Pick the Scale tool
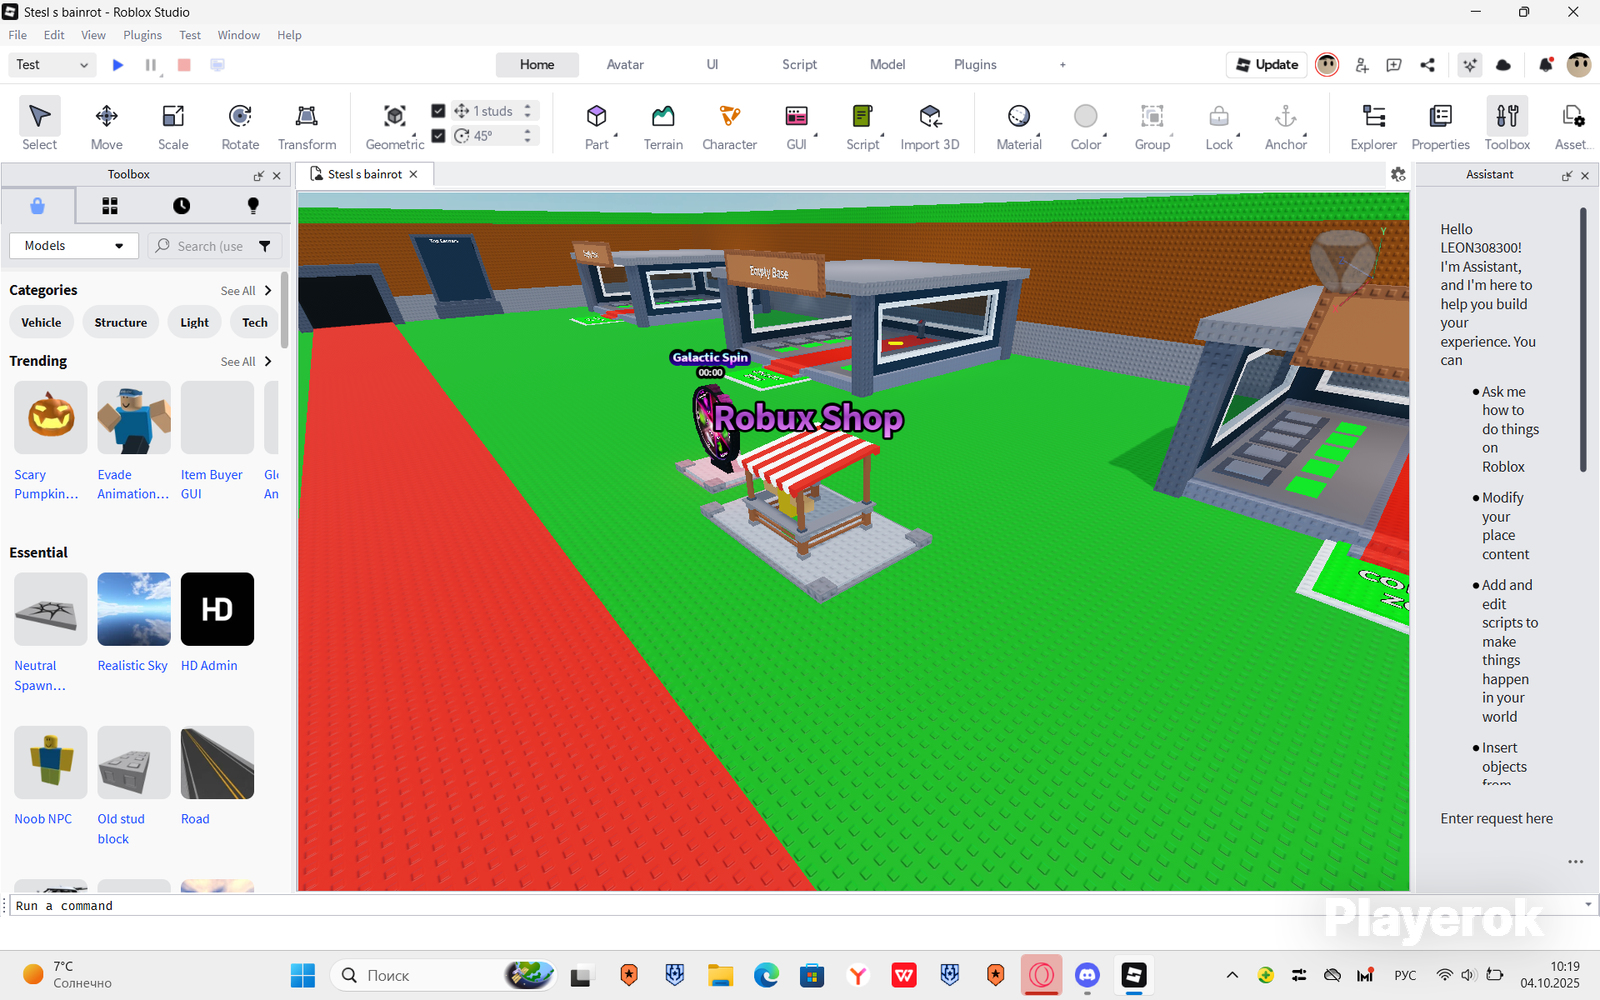The height and width of the screenshot is (1000, 1600). 173,125
